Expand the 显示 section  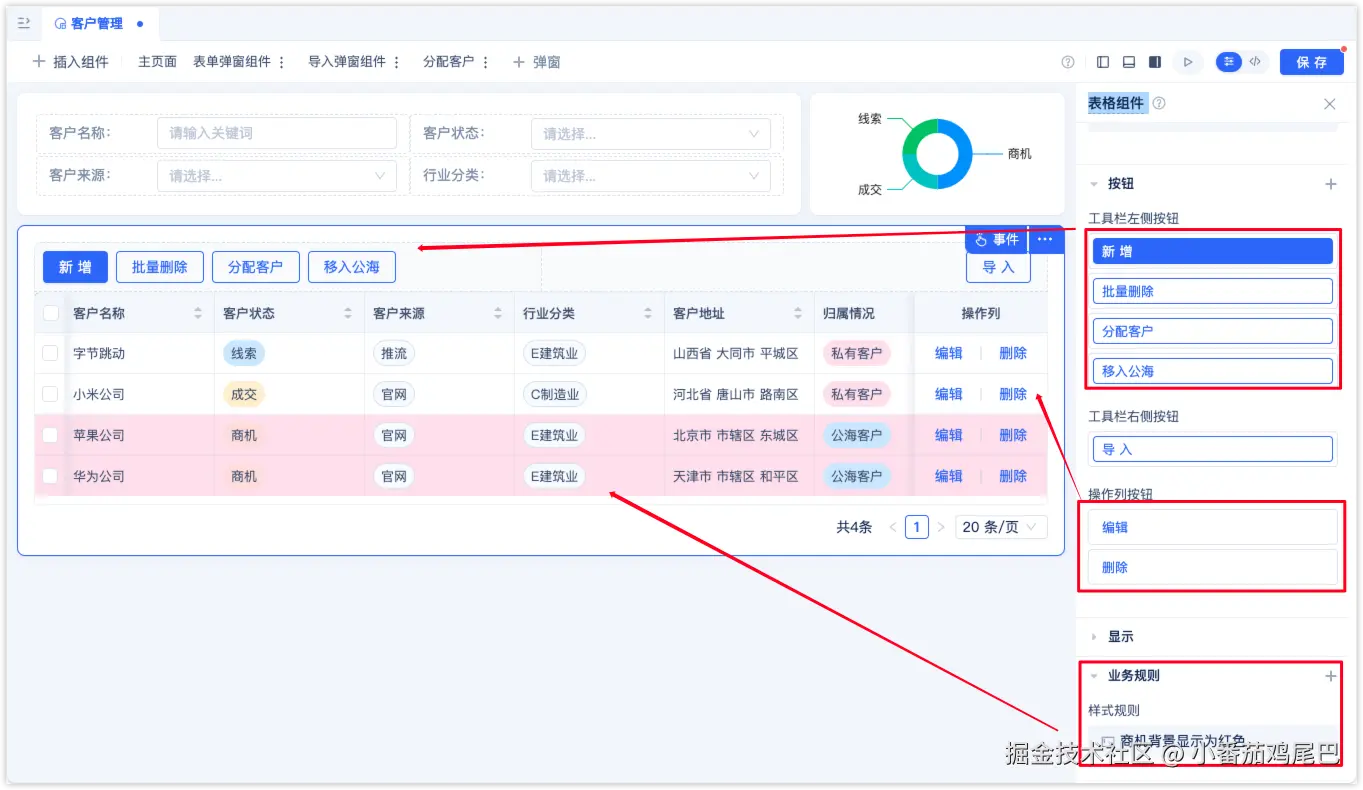point(1095,636)
